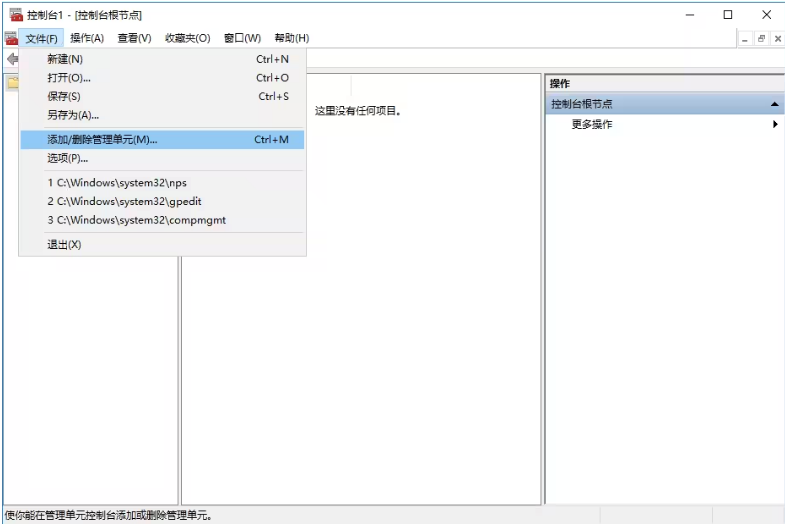Open the 帮助(H) menu
The image size is (785, 525).
point(292,38)
